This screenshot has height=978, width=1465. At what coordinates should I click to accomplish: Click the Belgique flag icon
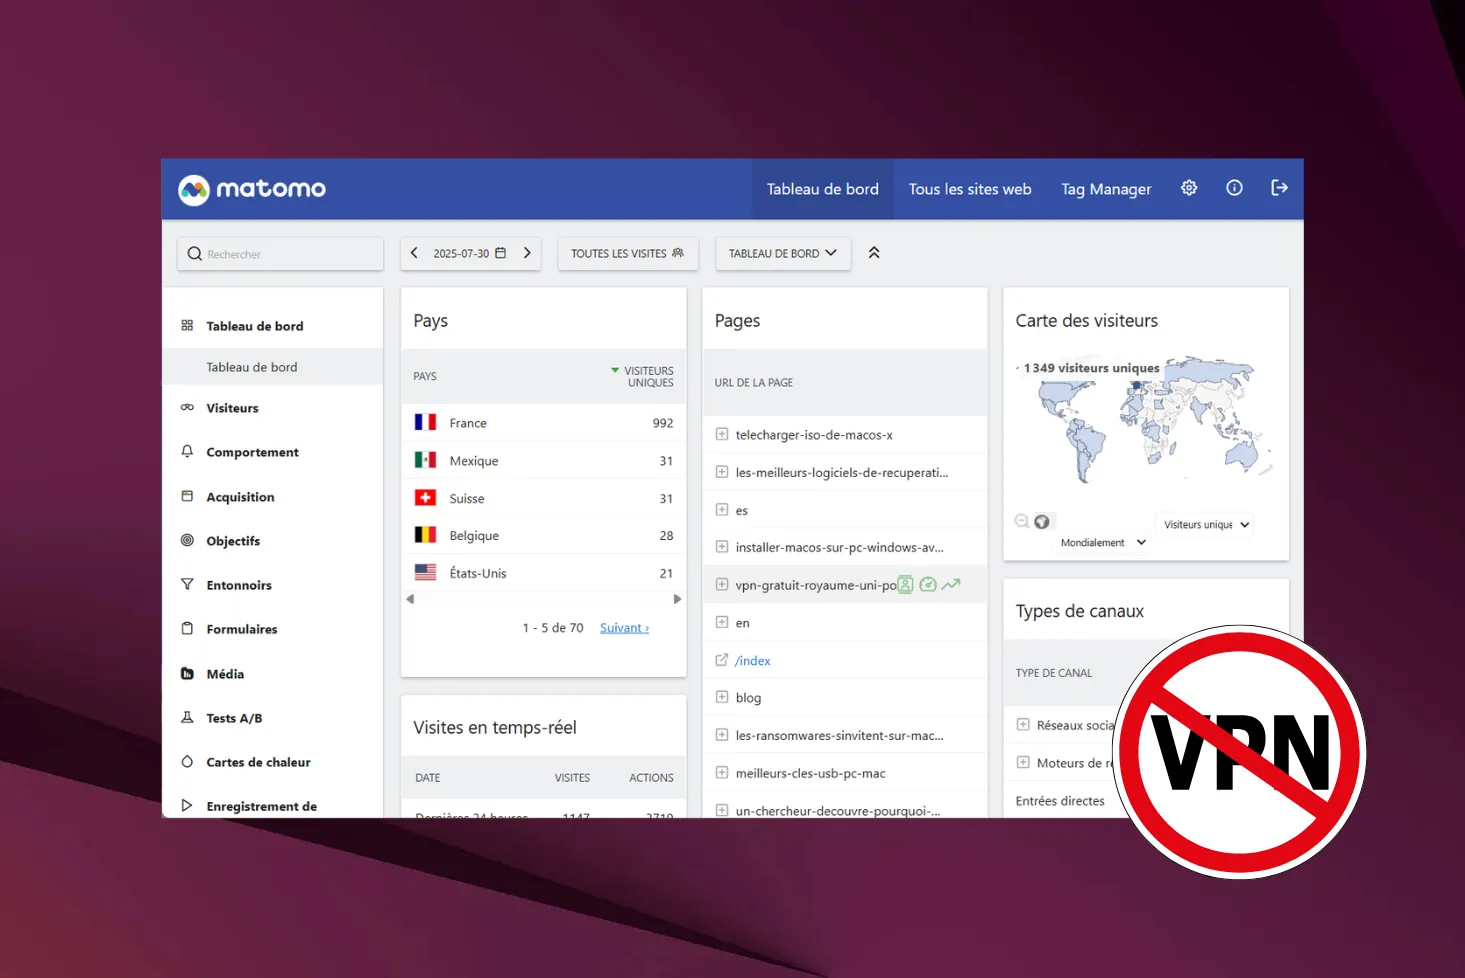tap(425, 535)
